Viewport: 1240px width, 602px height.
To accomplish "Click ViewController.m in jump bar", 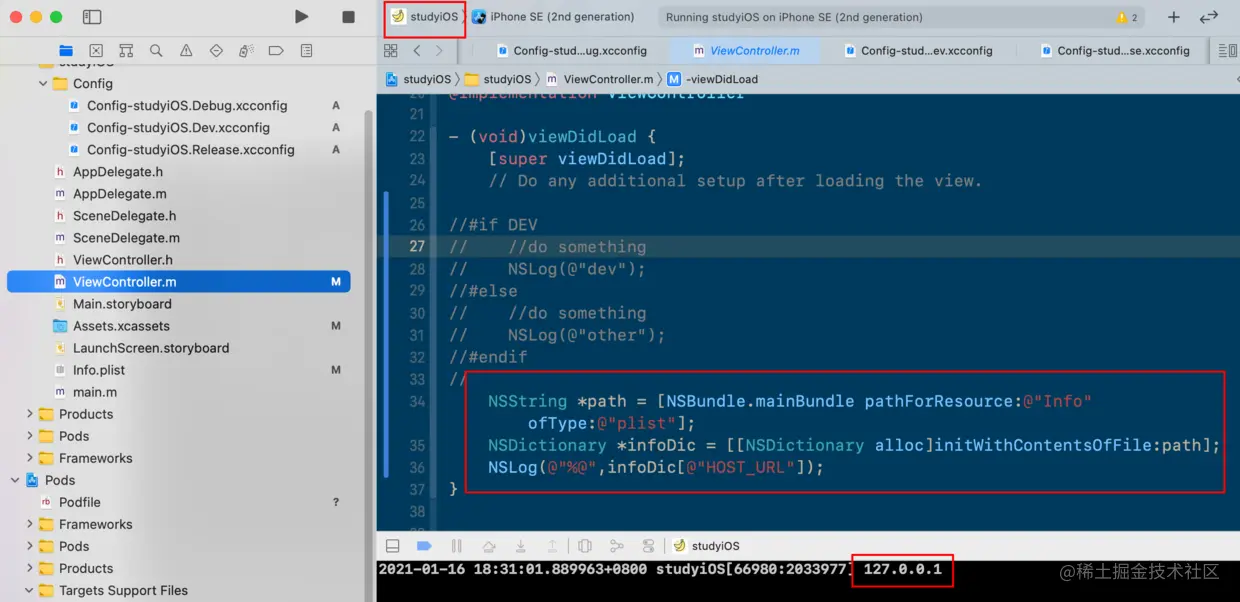I will (x=599, y=79).
